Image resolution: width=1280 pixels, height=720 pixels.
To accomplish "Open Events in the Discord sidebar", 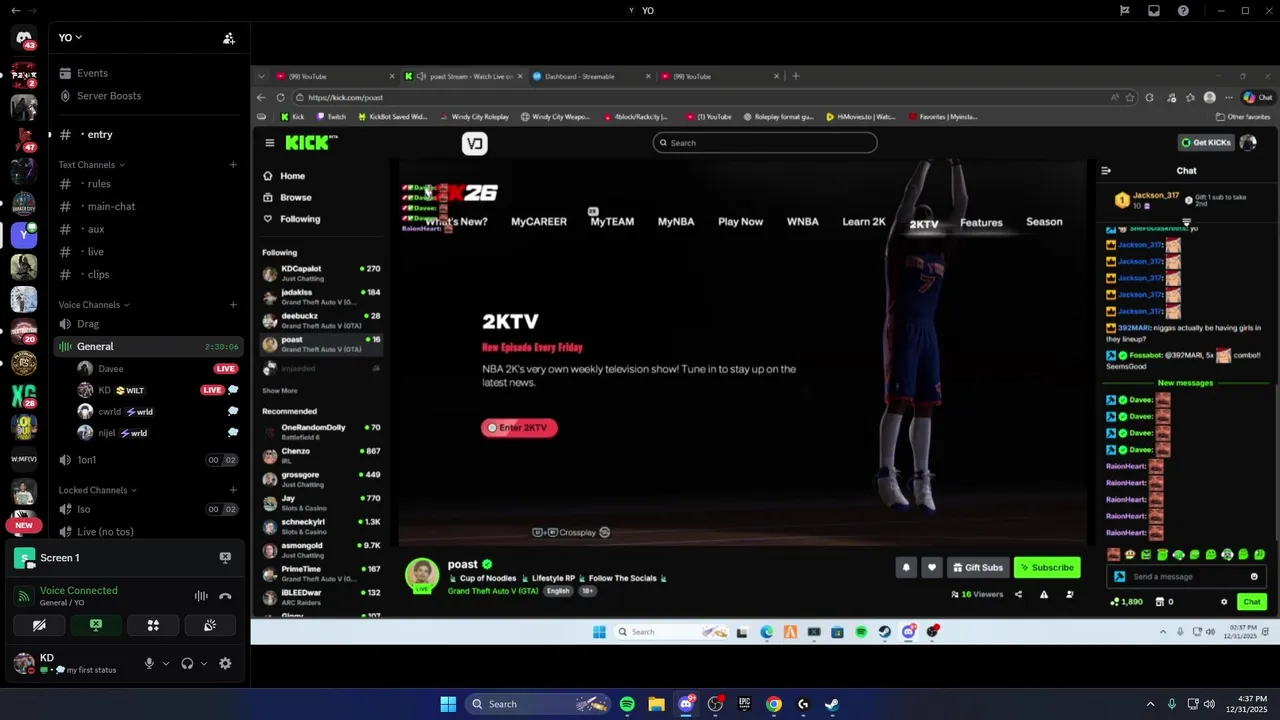I will coord(92,73).
